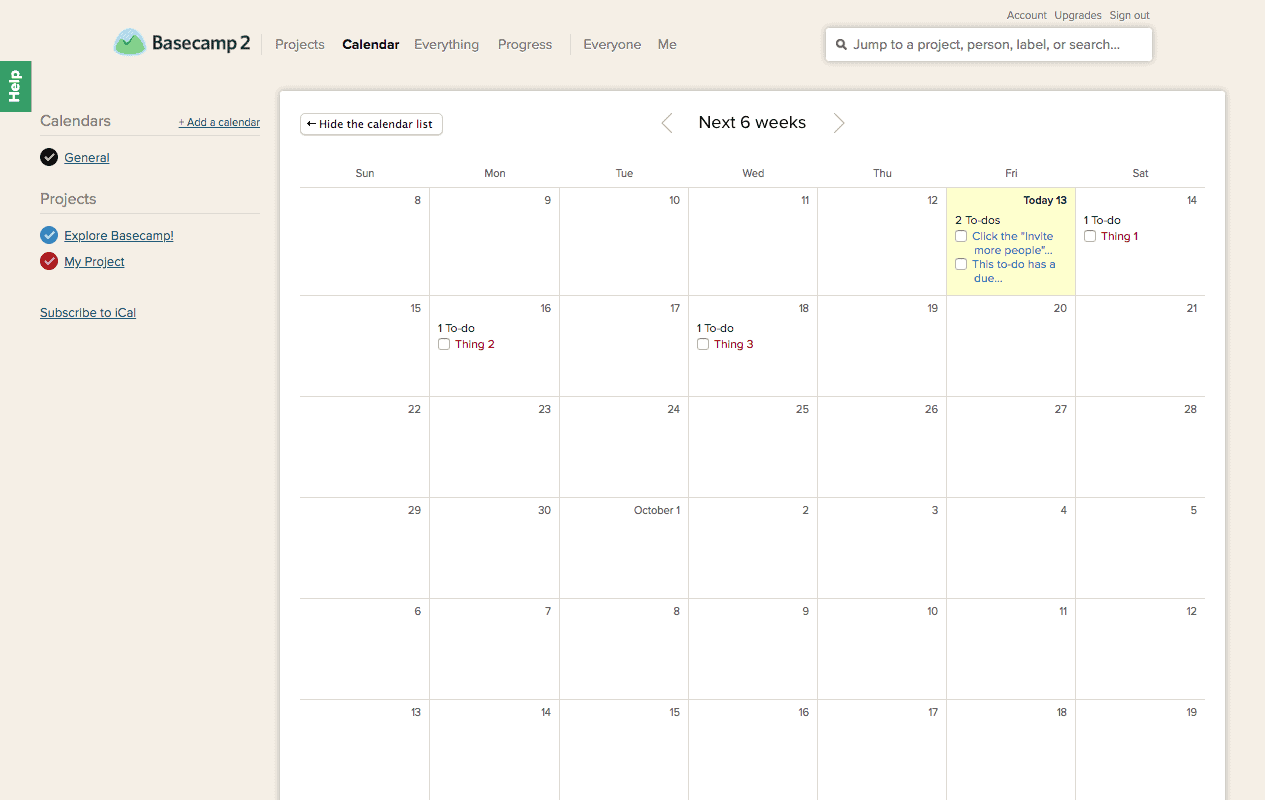This screenshot has height=800, width=1265.
Task: Toggle My Project red check circle
Action: click(x=49, y=261)
